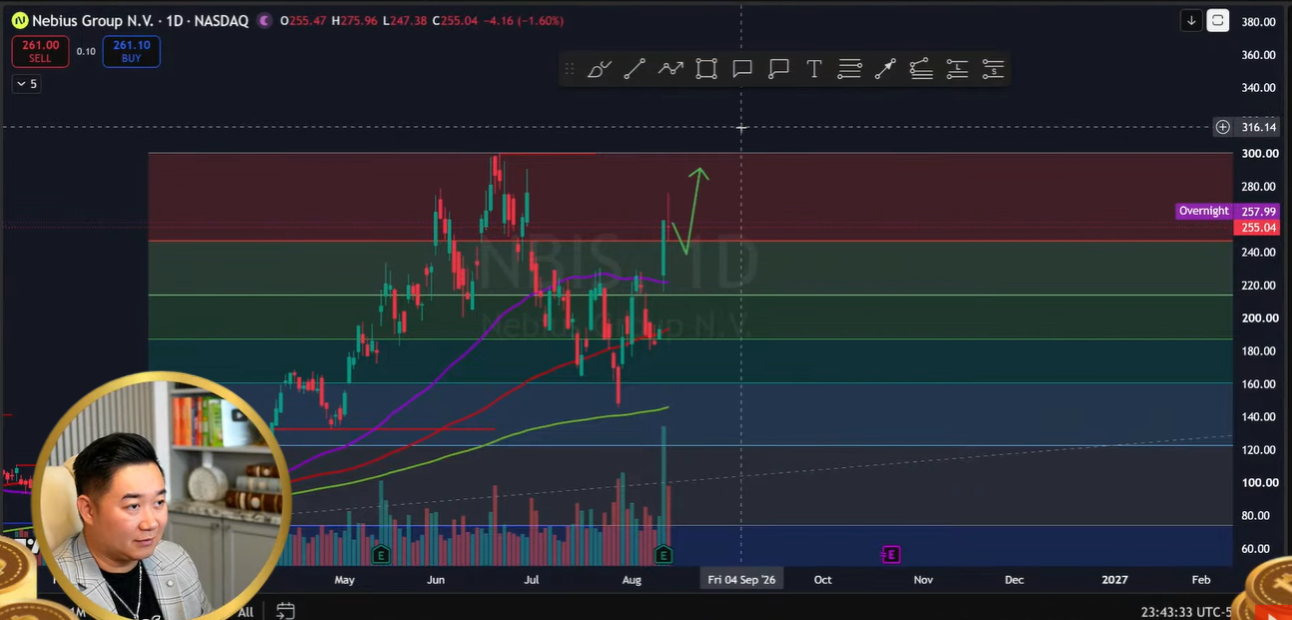Screen dimensions: 1292x620
Task: Select the short position tool
Action: 993,69
